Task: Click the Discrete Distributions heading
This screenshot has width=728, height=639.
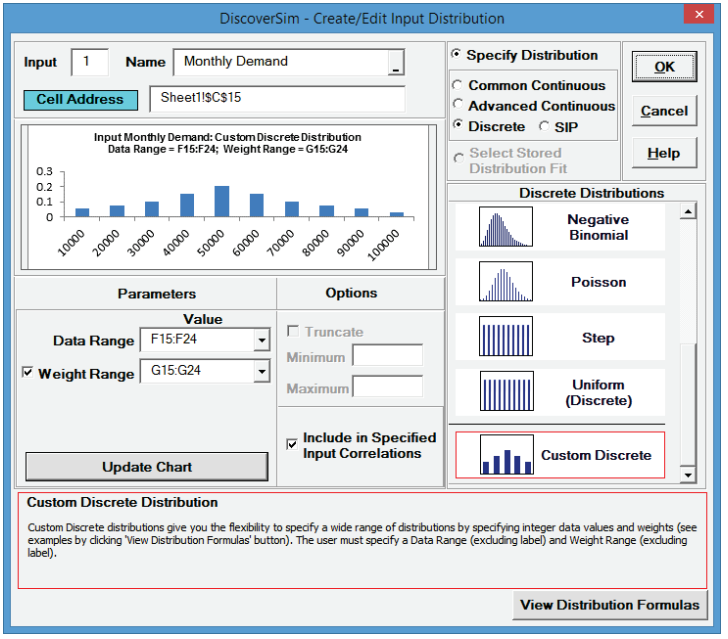Action: [x=591, y=193]
